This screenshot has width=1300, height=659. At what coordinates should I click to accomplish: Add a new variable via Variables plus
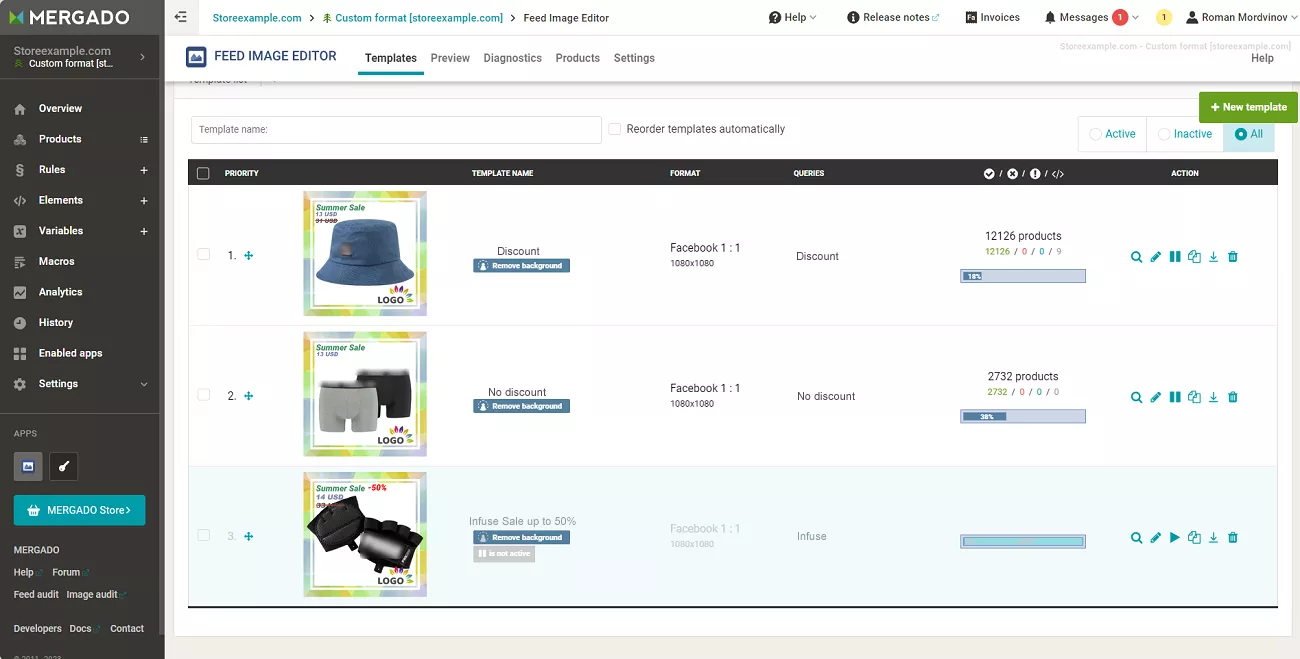[144, 231]
